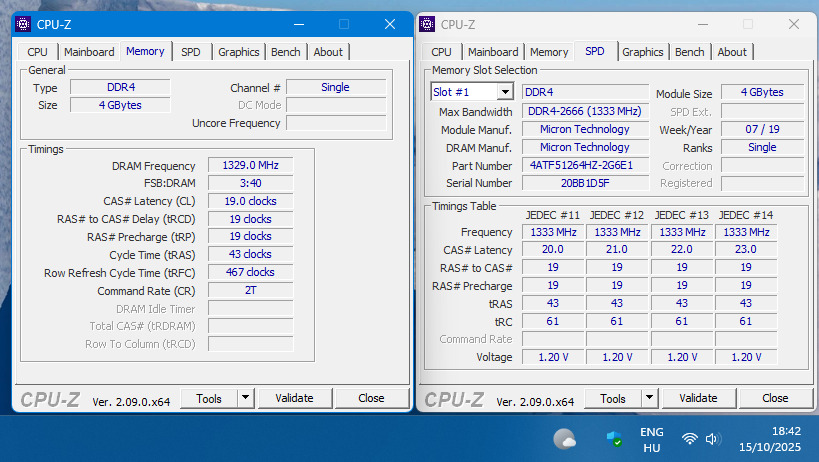Click Serial Number value 20BB1D5F
The image size is (819, 462).
click(585, 183)
